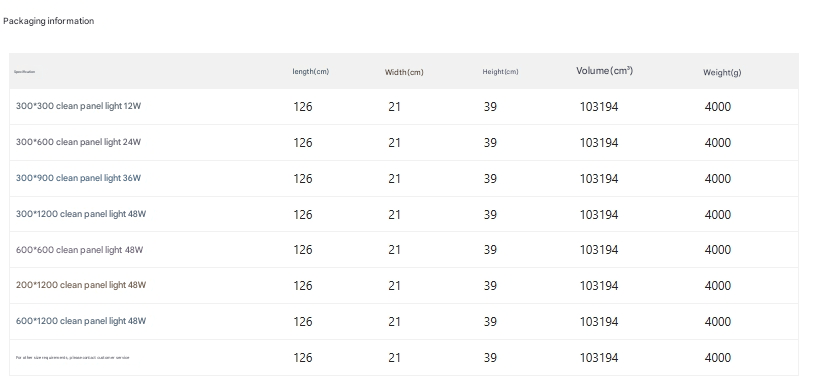Click length value 126 in 12W row
Screen dimensions: 813x390
coord(303,107)
